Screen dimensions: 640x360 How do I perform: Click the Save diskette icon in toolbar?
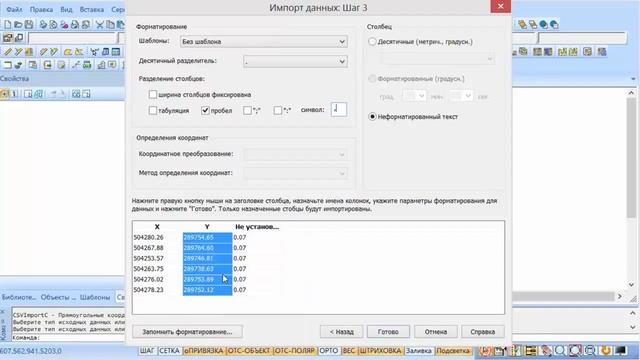click(29, 24)
